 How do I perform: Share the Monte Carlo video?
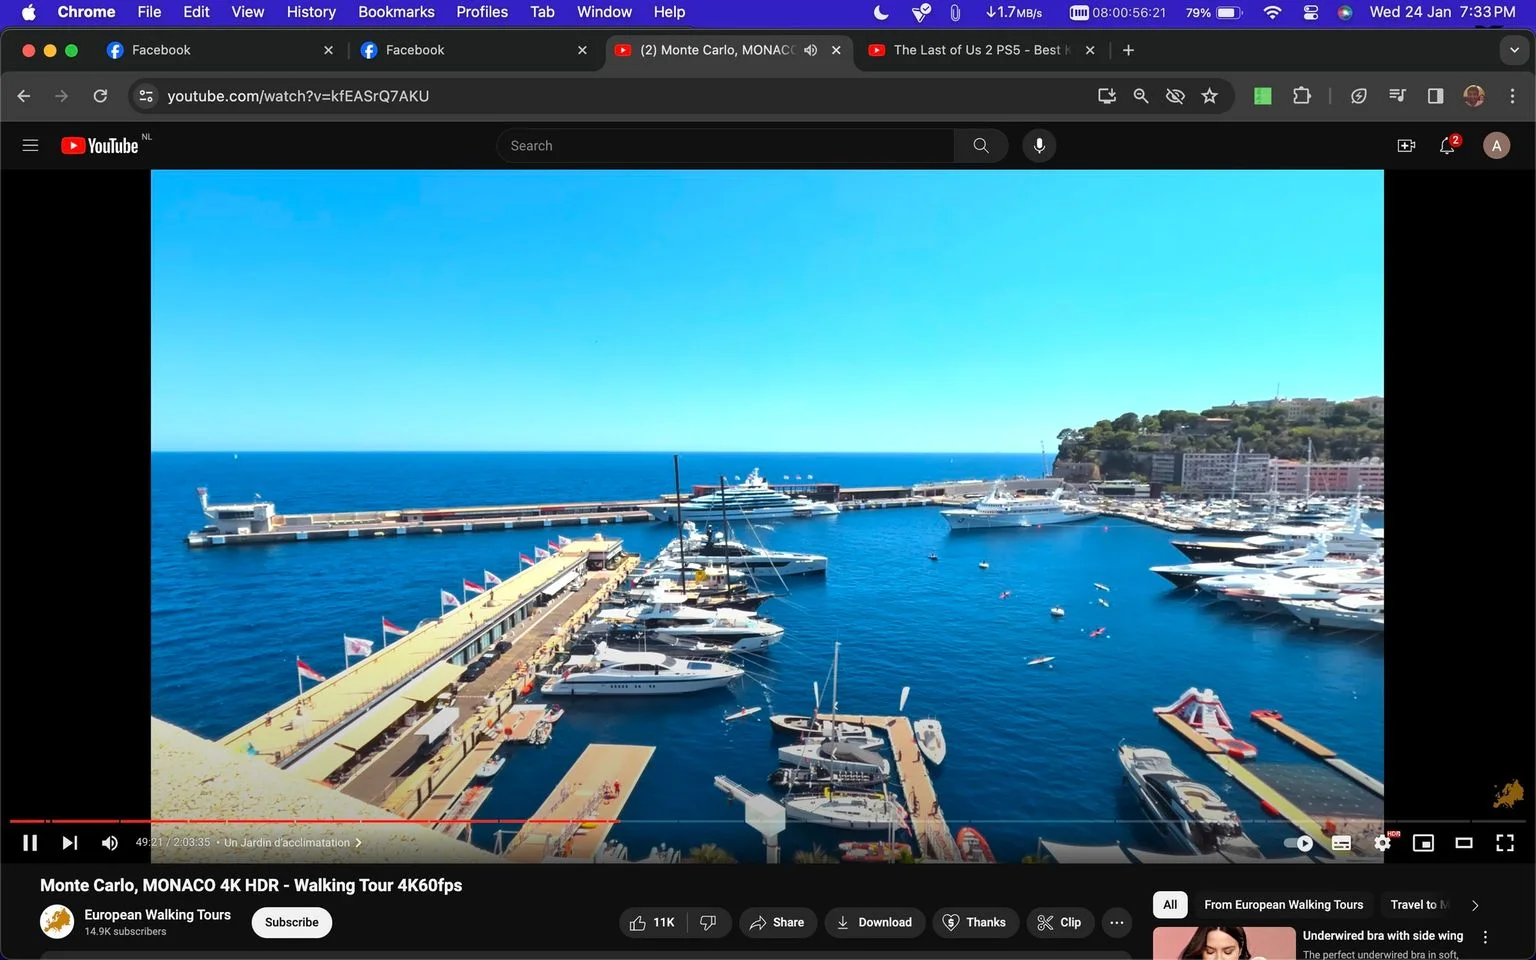coord(777,922)
